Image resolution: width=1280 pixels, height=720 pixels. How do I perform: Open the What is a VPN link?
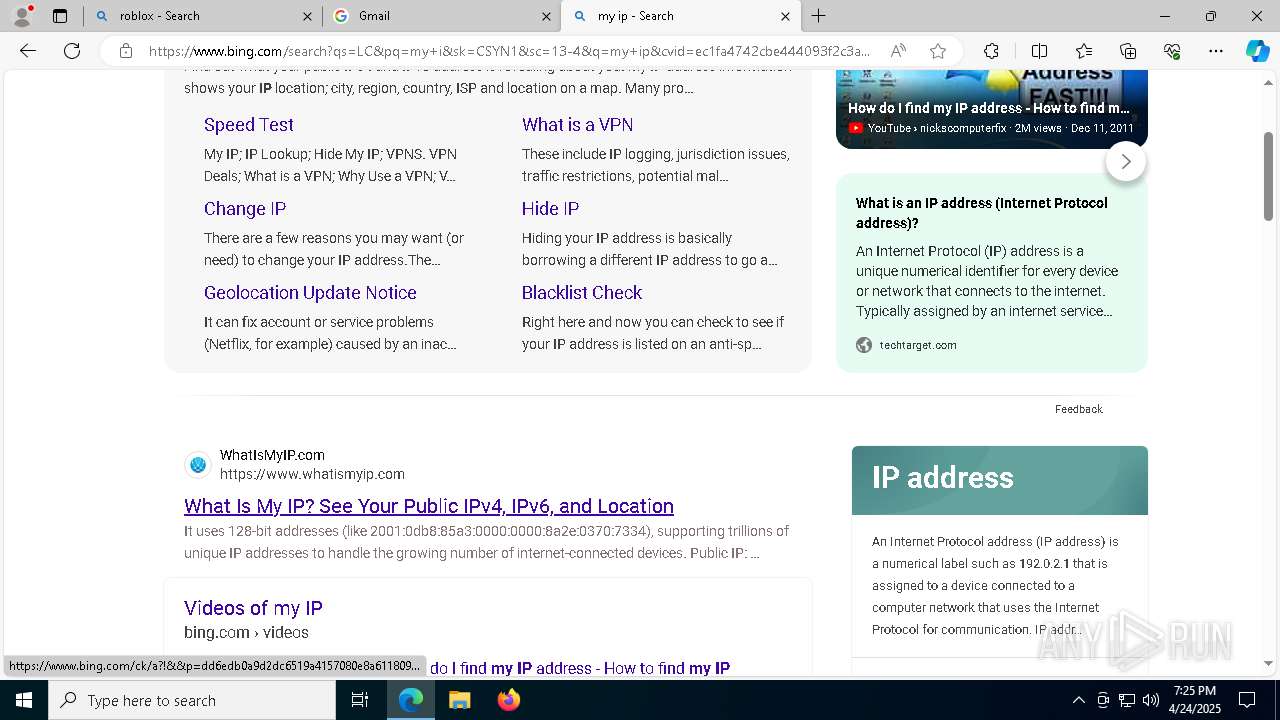click(577, 125)
